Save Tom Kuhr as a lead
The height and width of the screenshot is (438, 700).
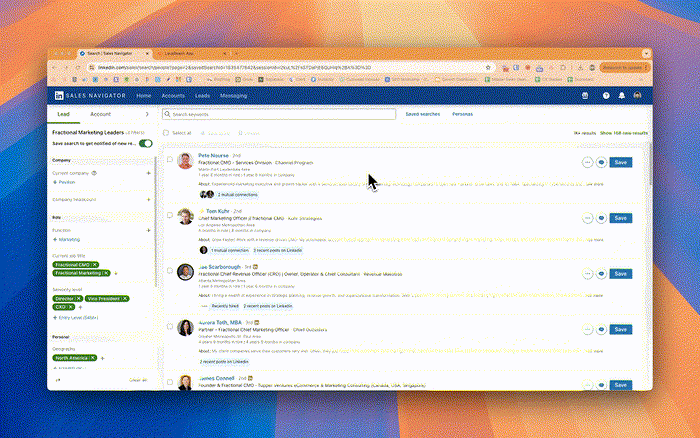pyautogui.click(x=621, y=218)
